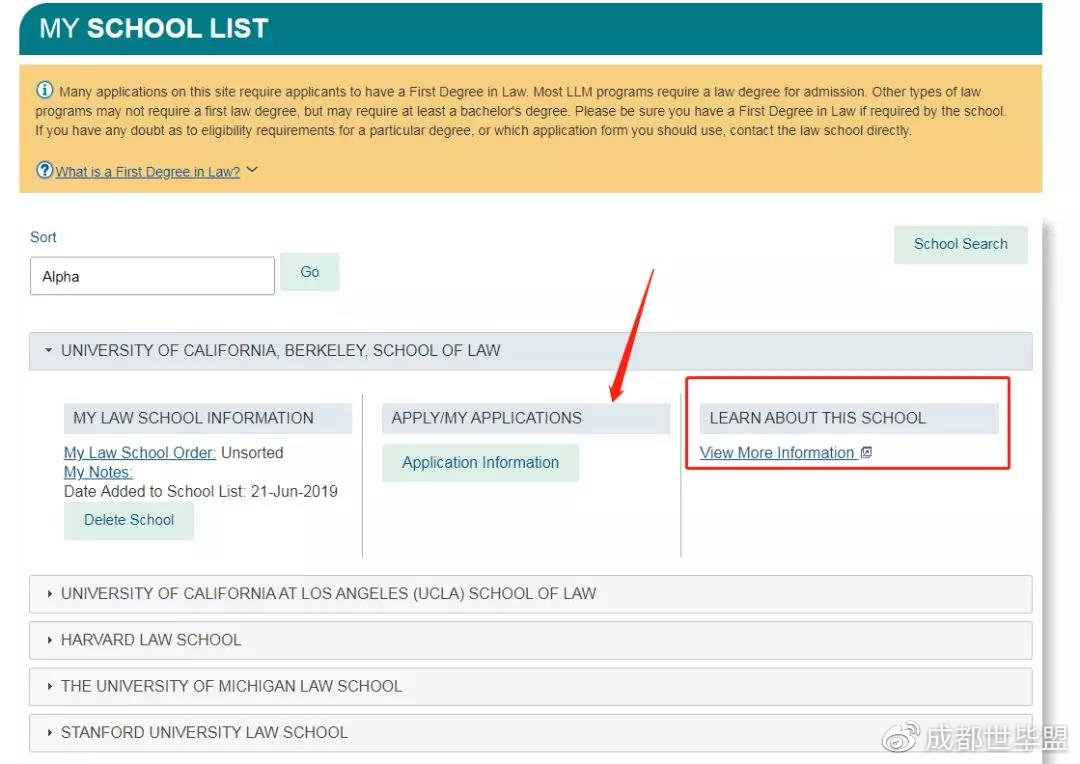Image resolution: width=1080 pixels, height=764 pixels.
Task: Click the Application Information button
Action: (480, 462)
